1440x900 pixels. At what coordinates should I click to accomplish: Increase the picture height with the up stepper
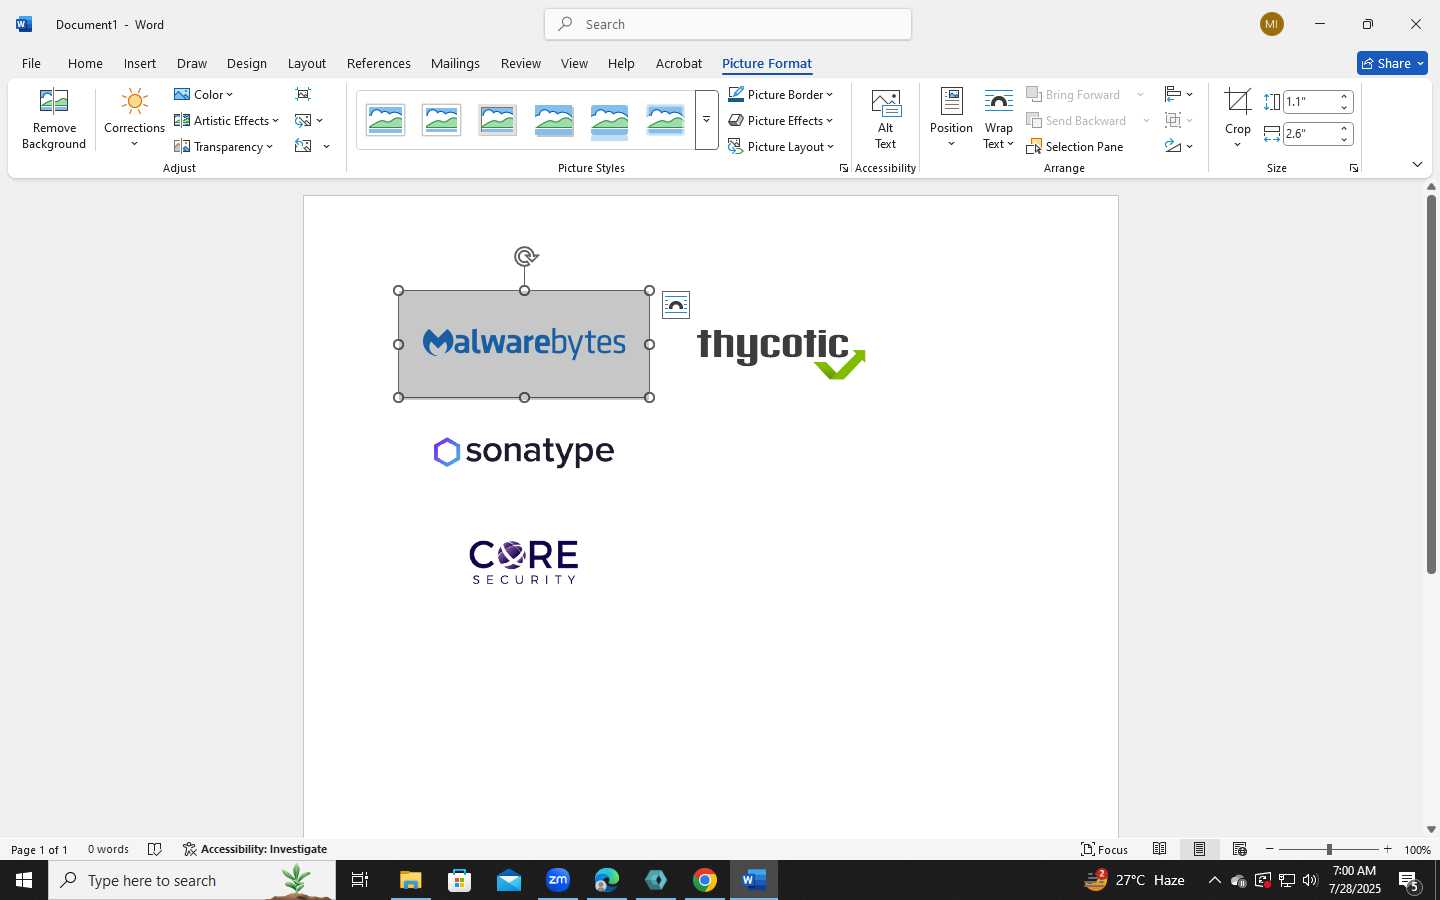click(1345, 96)
